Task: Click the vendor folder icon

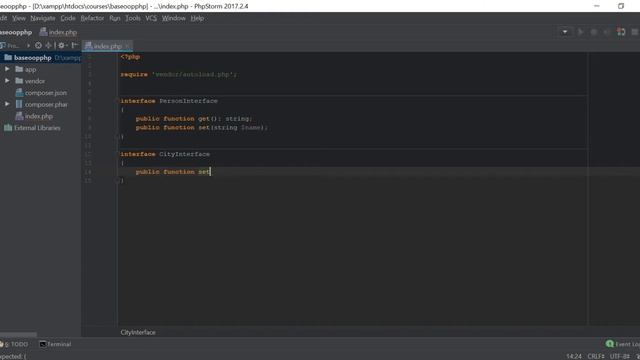Action: (x=19, y=81)
